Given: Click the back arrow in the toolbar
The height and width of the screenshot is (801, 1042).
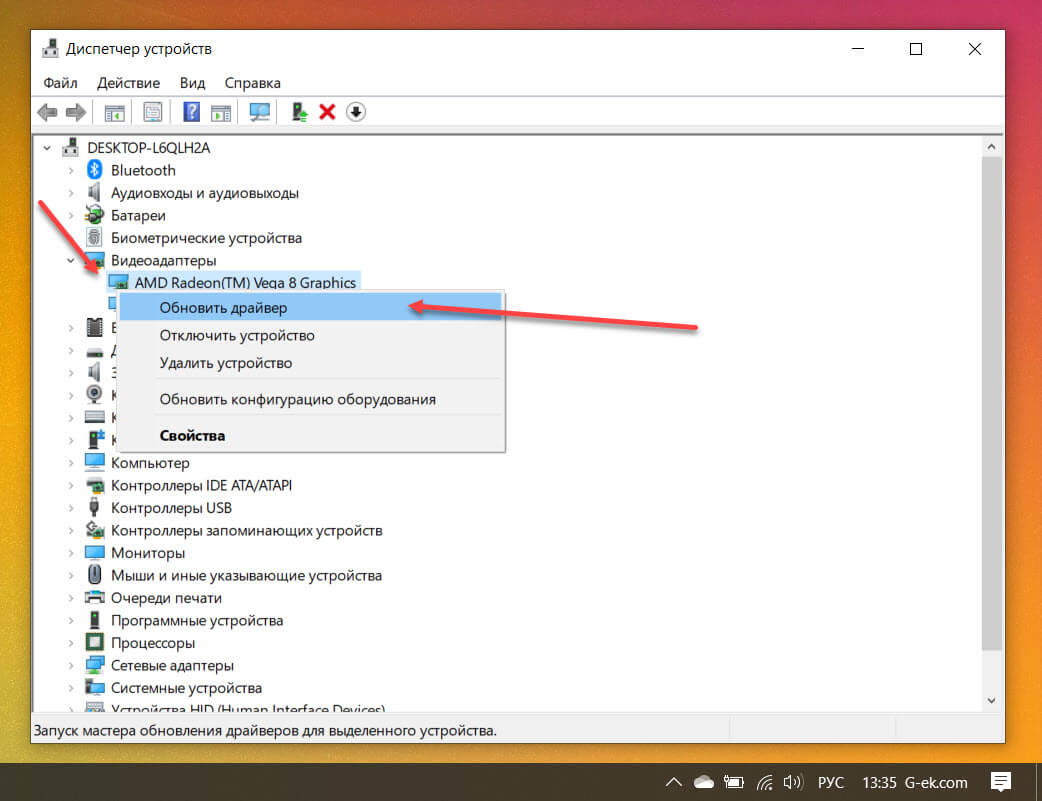Looking at the screenshot, I should point(47,112).
